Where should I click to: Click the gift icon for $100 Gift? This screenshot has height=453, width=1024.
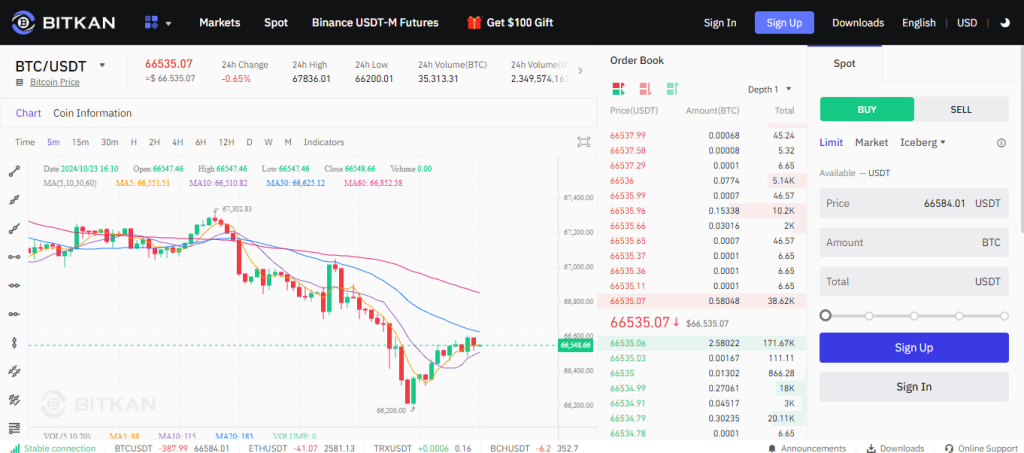474,22
